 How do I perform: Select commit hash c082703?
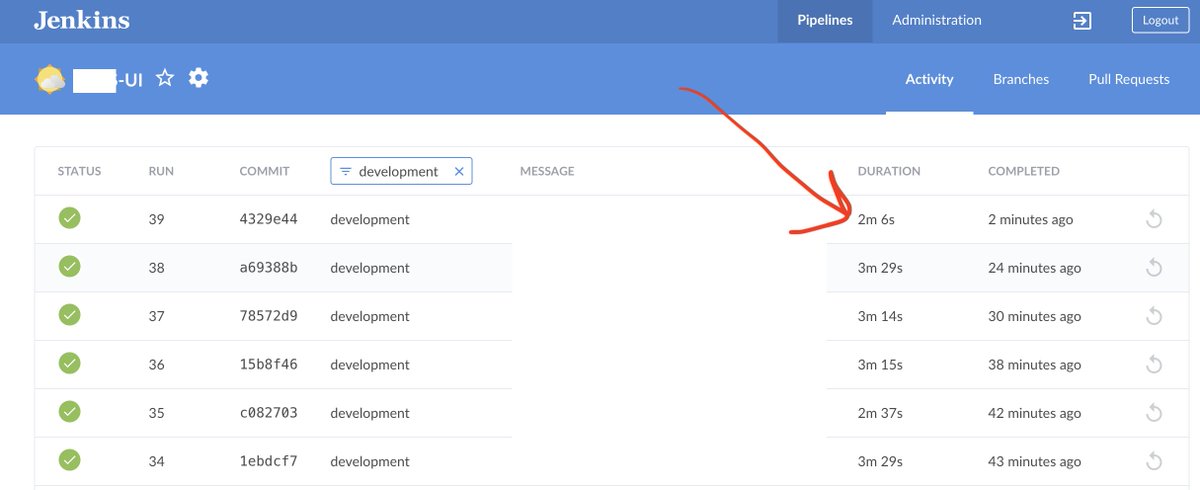pyautogui.click(x=268, y=413)
